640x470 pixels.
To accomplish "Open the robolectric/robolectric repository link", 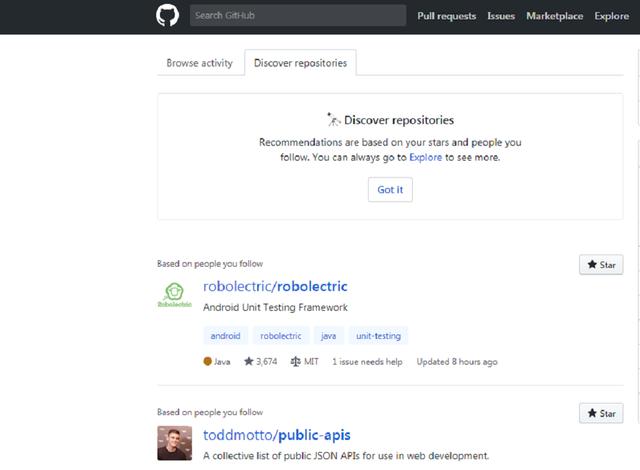I will [275, 287].
